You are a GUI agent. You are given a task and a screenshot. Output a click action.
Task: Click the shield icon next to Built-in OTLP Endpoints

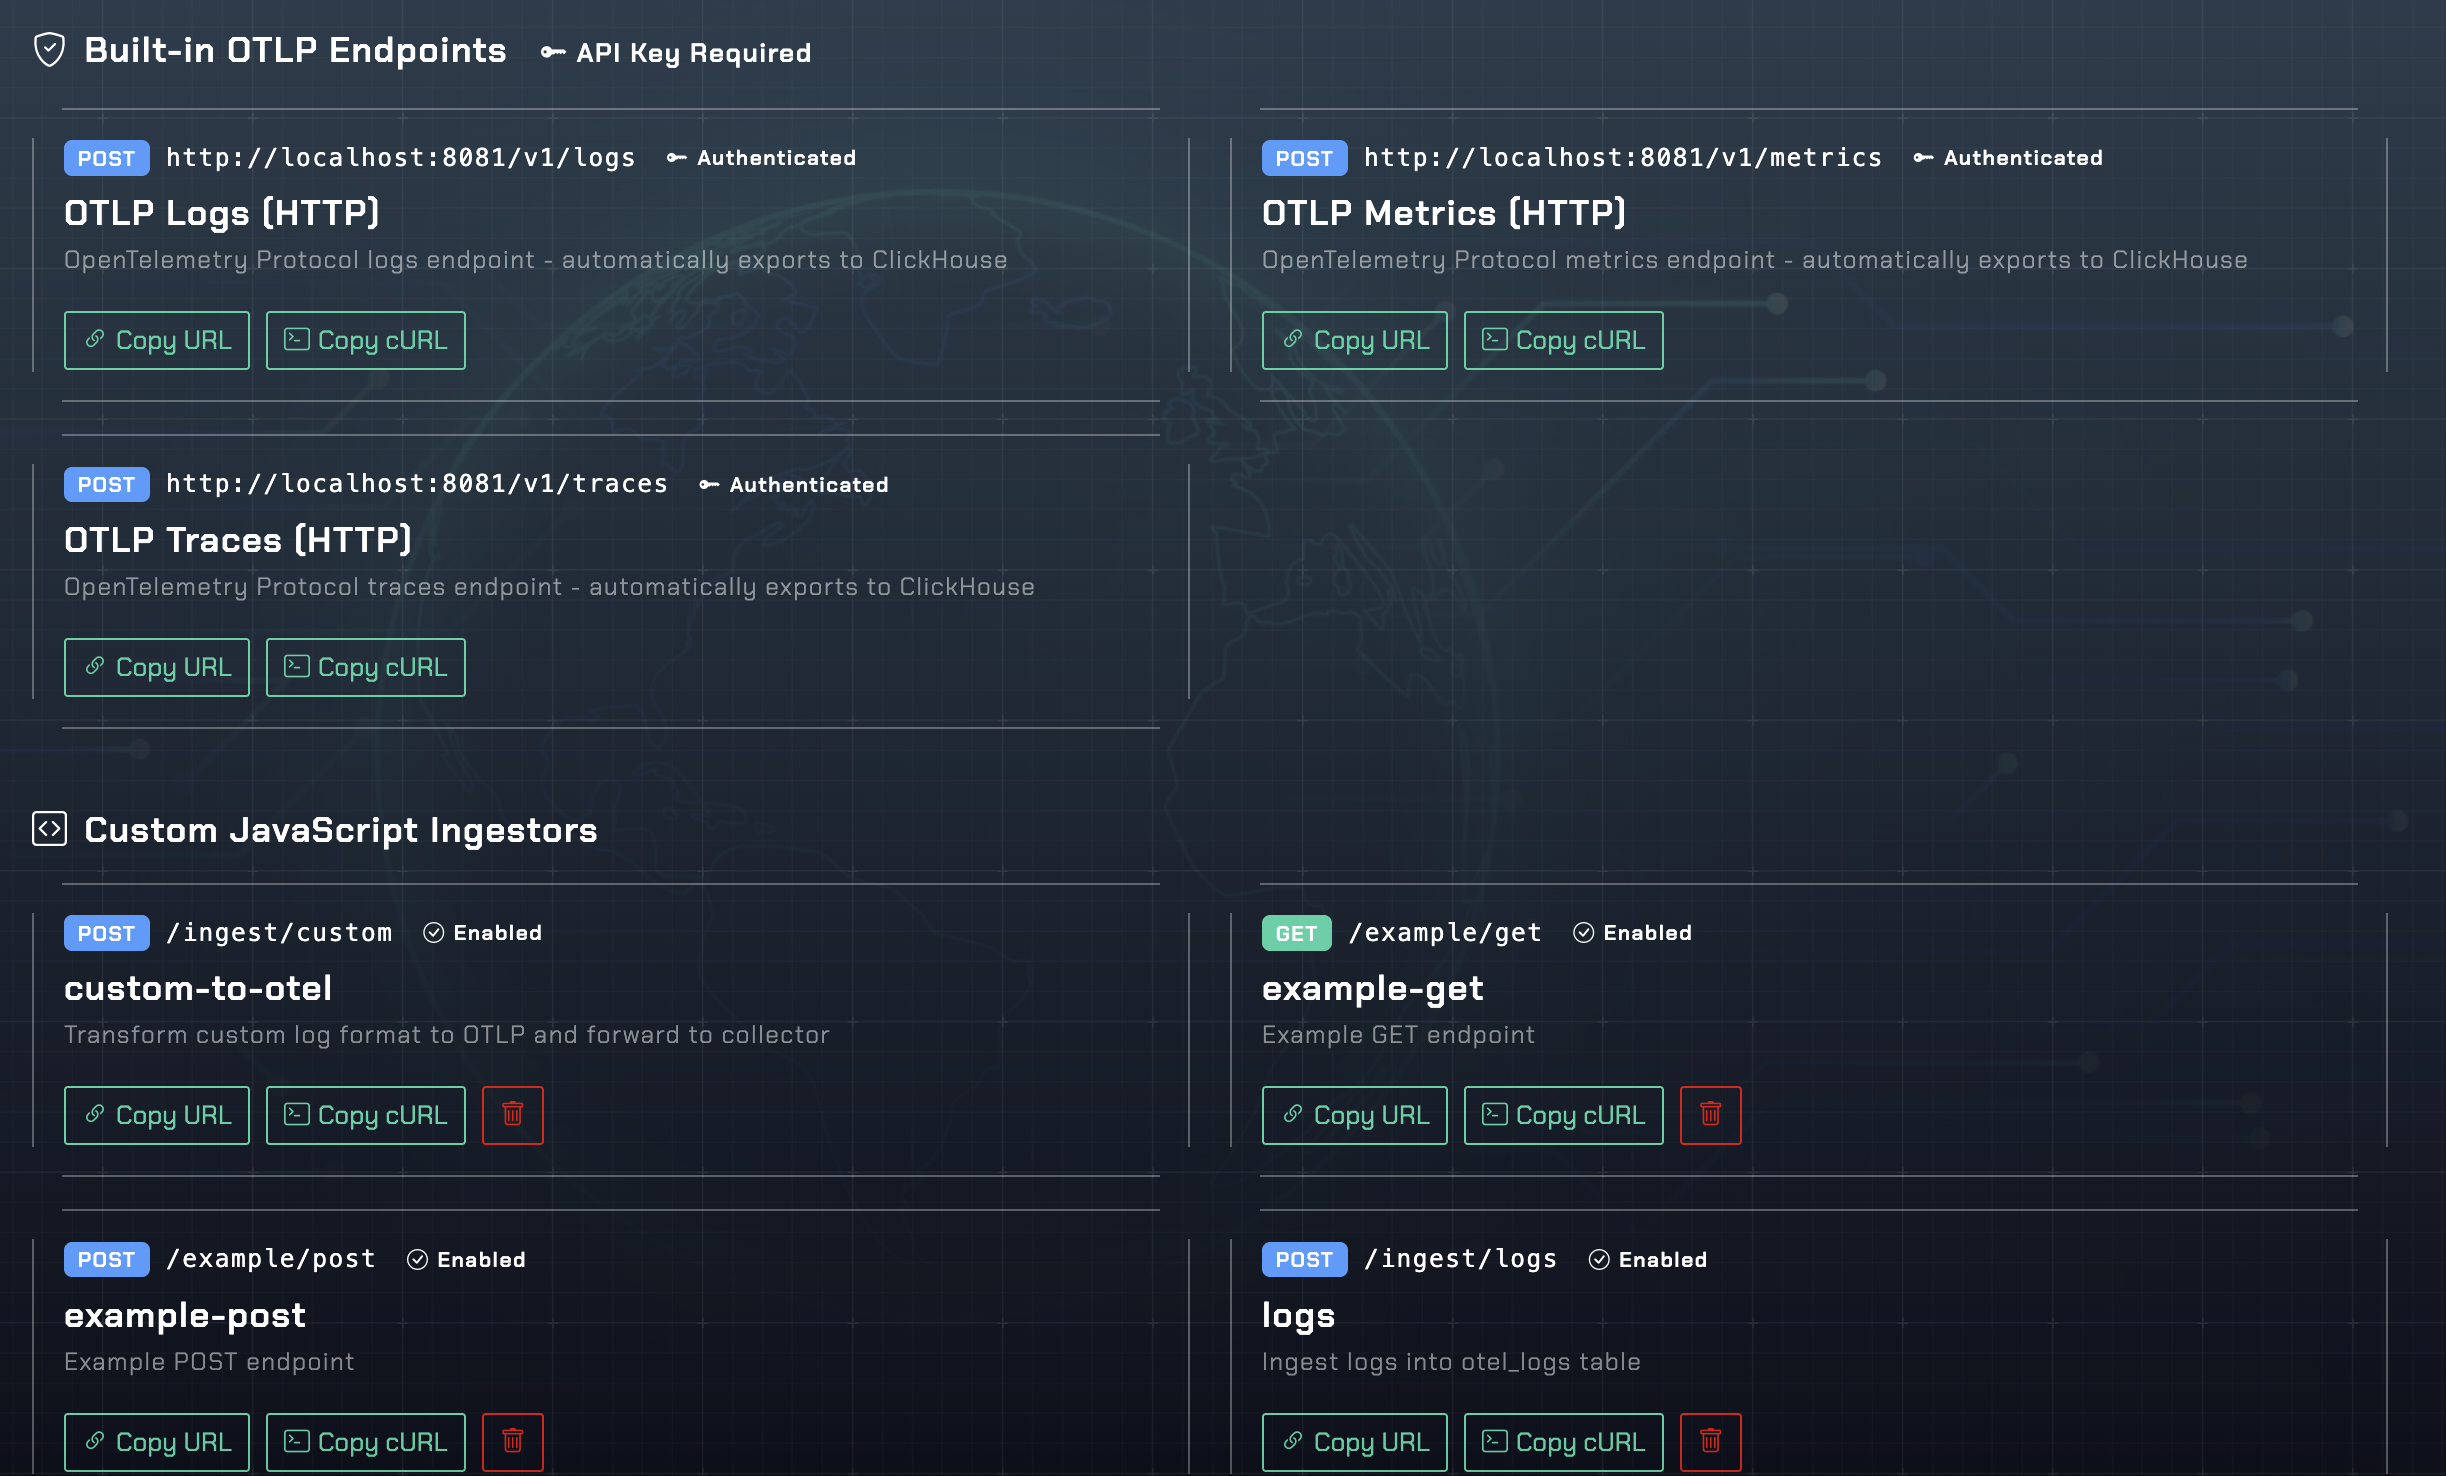(x=49, y=49)
